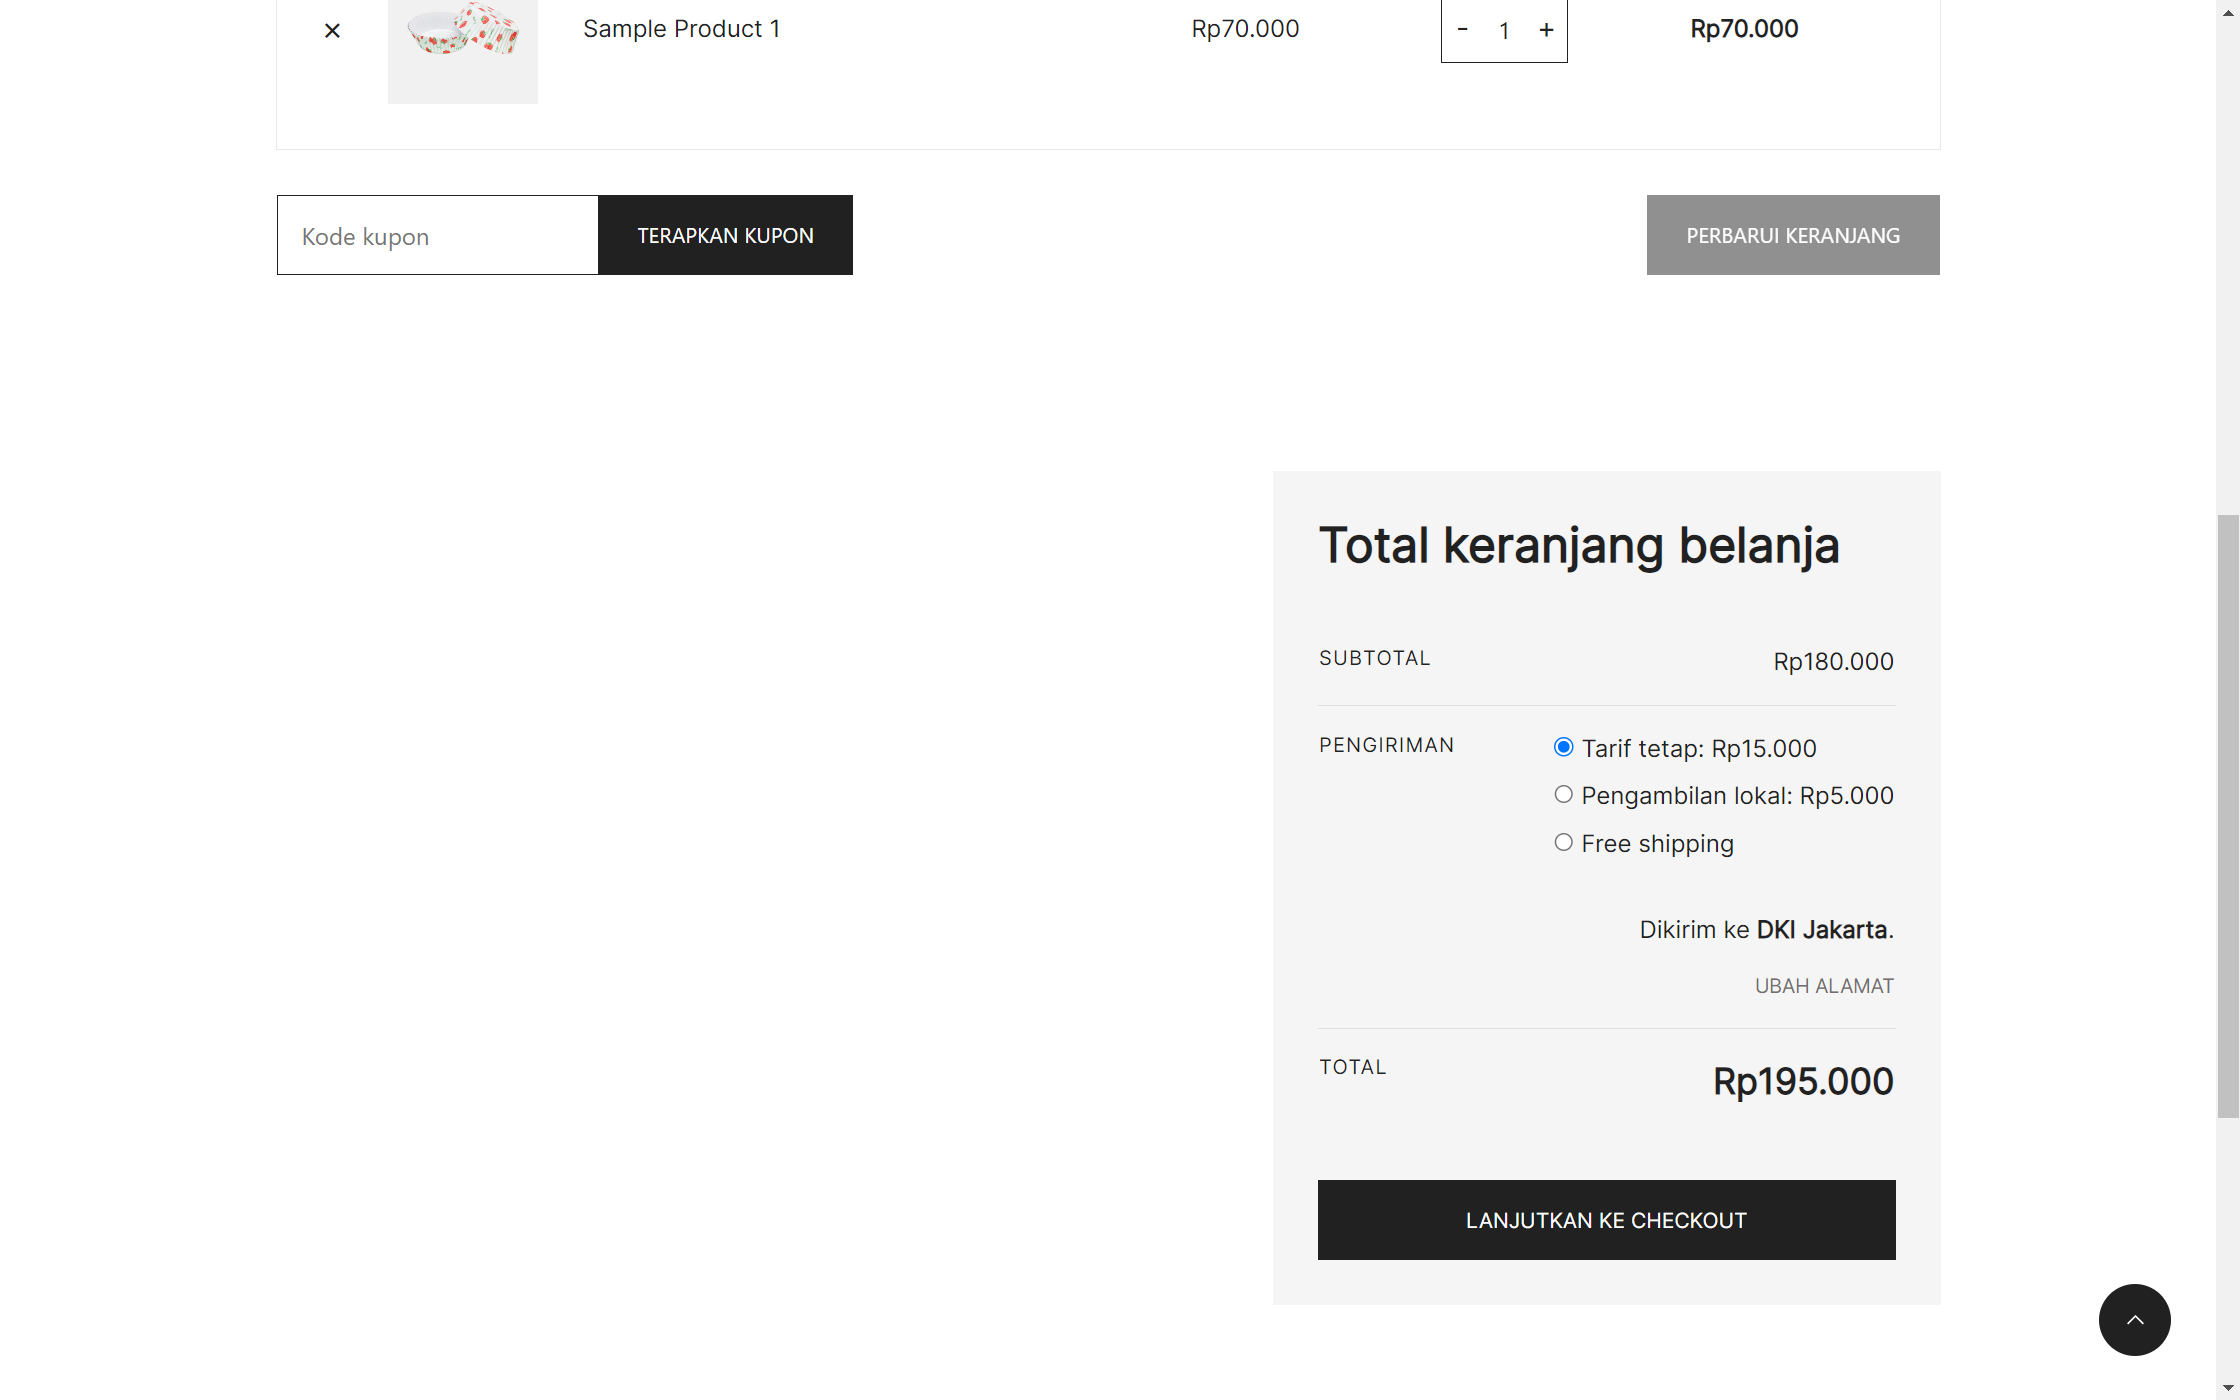2240x1400 pixels.
Task: Open the Ubah Alamat address link
Action: coord(1824,986)
